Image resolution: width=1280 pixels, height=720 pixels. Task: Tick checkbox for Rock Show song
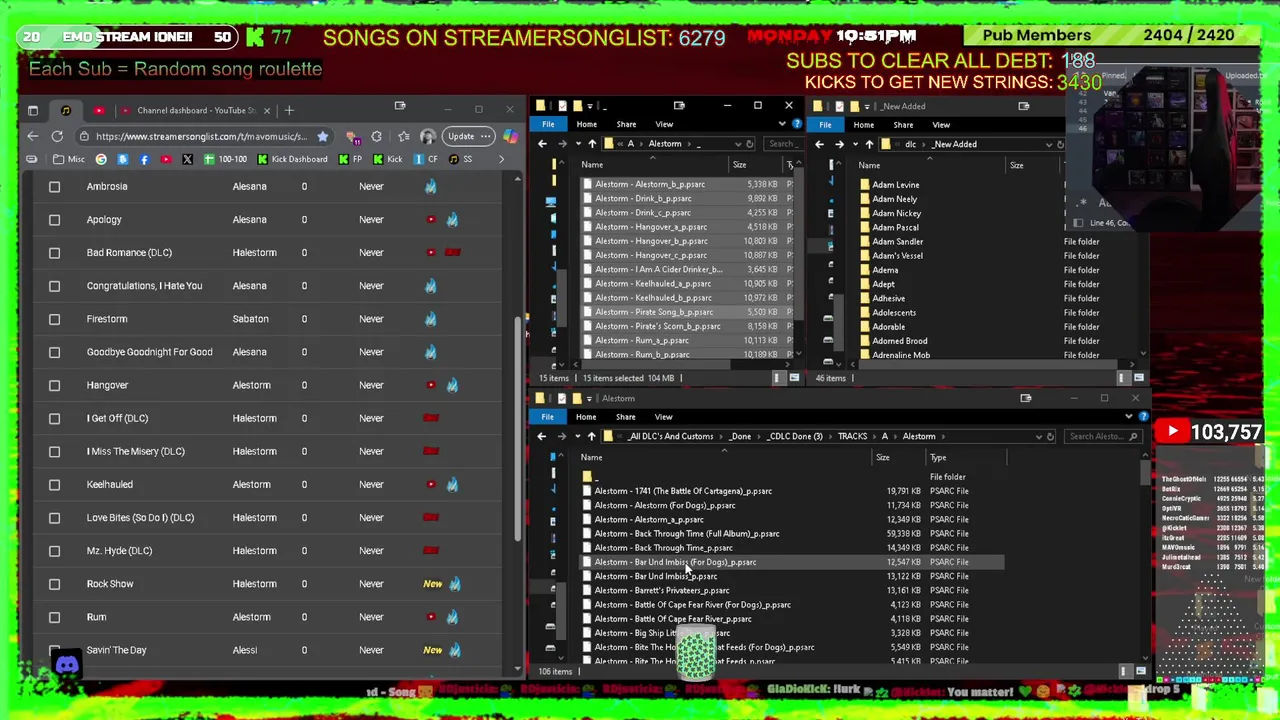(x=55, y=584)
